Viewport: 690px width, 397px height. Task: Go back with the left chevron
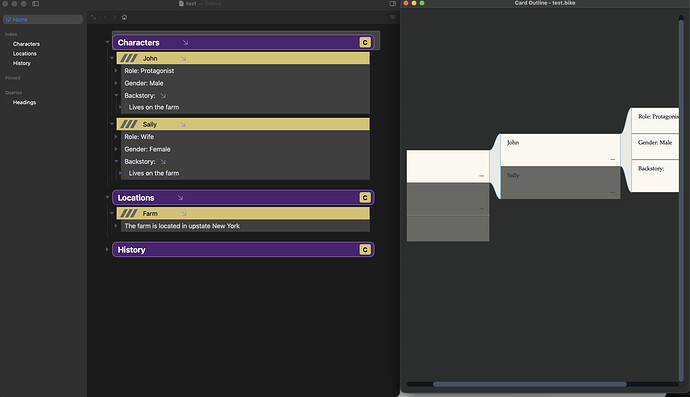(x=106, y=17)
